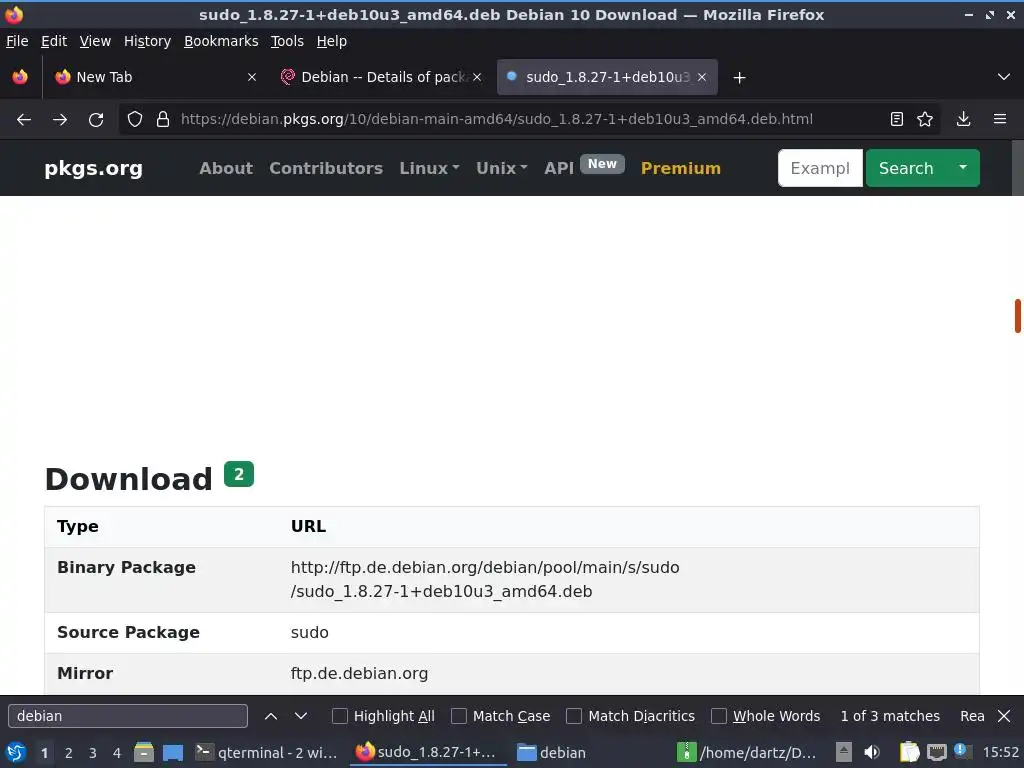The height and width of the screenshot is (768, 1024).
Task: Expand the Linux dropdown menu
Action: [x=429, y=168]
